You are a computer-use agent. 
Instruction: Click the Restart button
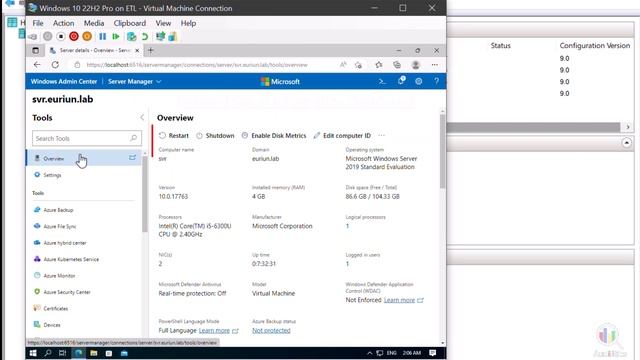click(x=174, y=136)
